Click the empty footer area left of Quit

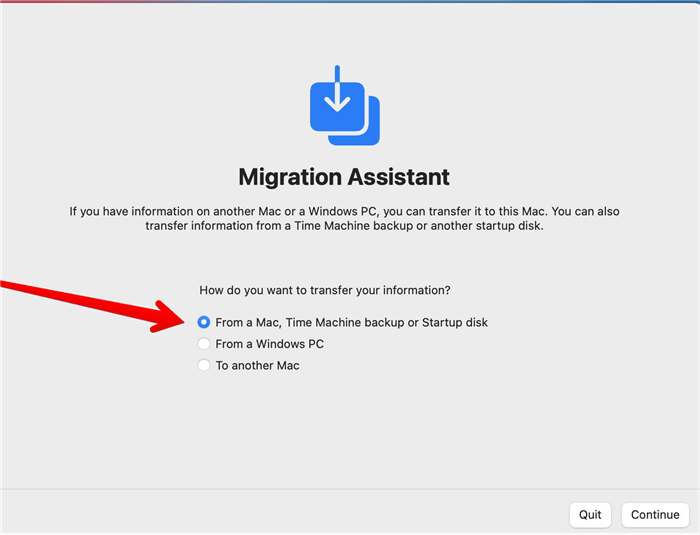point(280,514)
